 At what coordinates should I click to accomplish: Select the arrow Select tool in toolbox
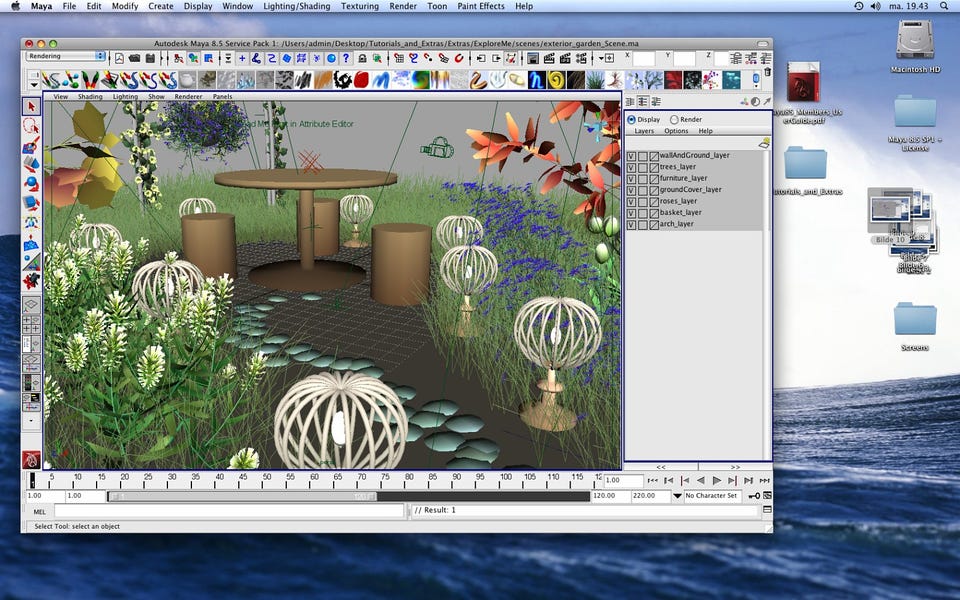(31, 106)
